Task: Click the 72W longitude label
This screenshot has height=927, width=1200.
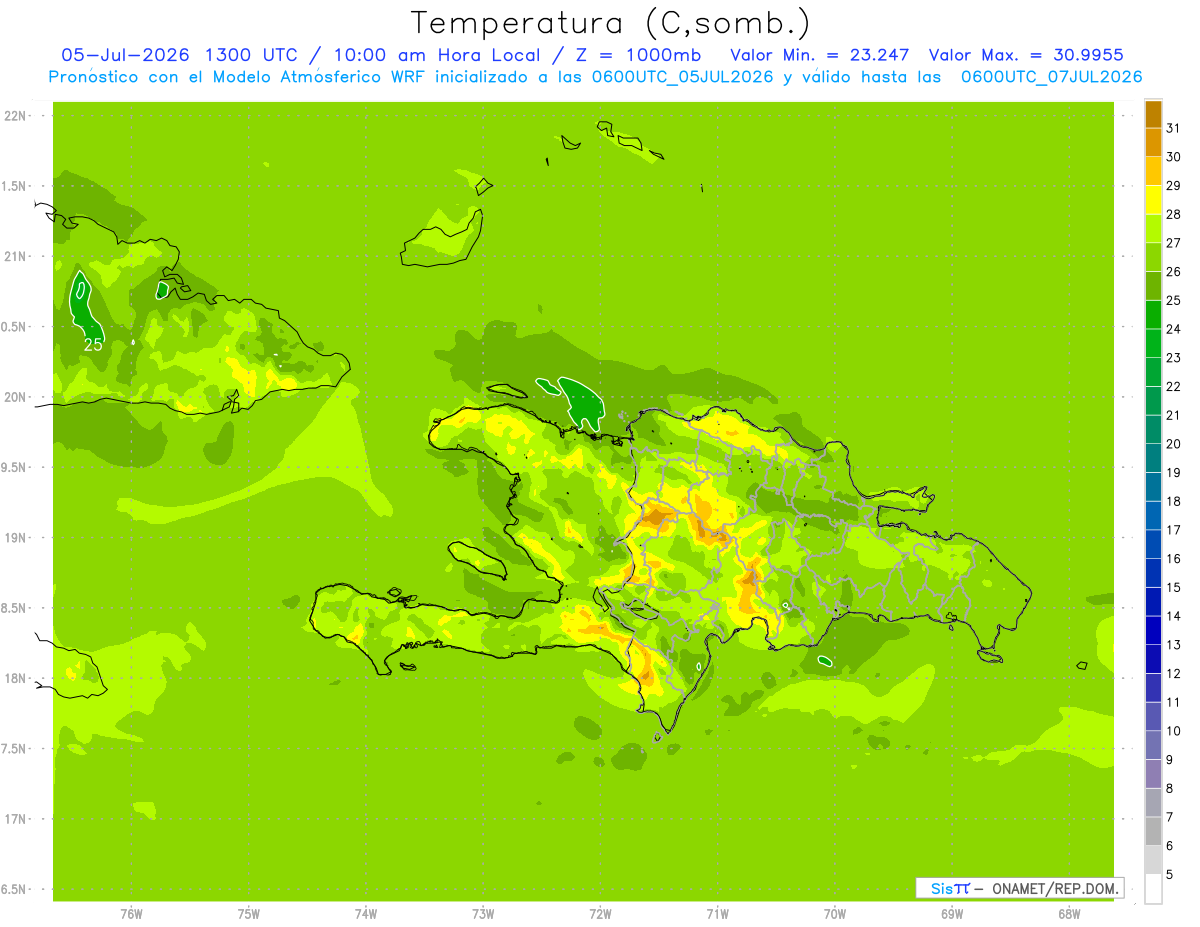Action: pos(600,914)
